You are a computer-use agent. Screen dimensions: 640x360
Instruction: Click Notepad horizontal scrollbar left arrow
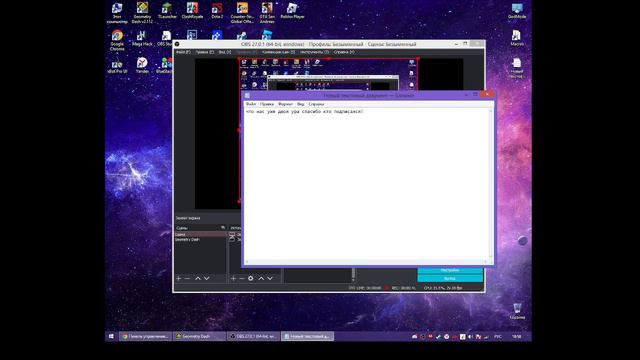tap(246, 262)
